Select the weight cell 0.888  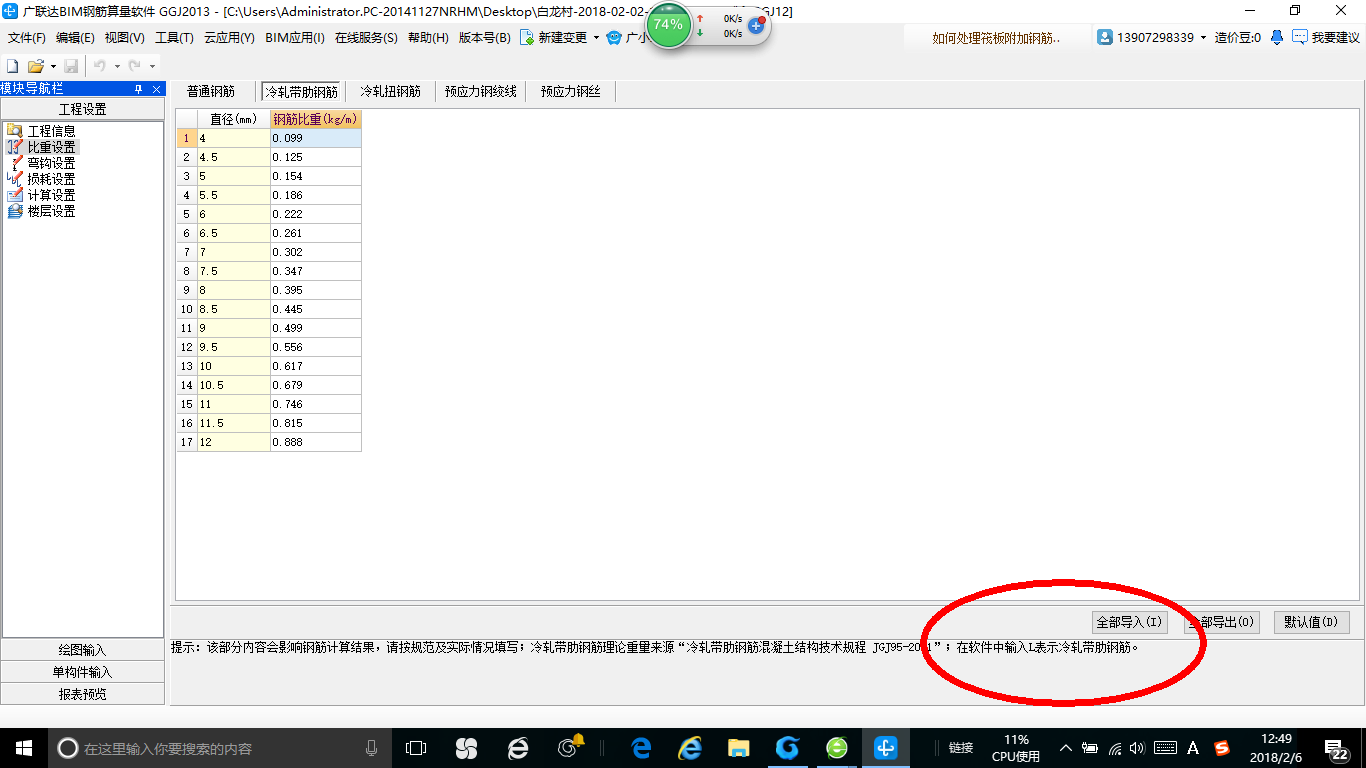(x=316, y=442)
